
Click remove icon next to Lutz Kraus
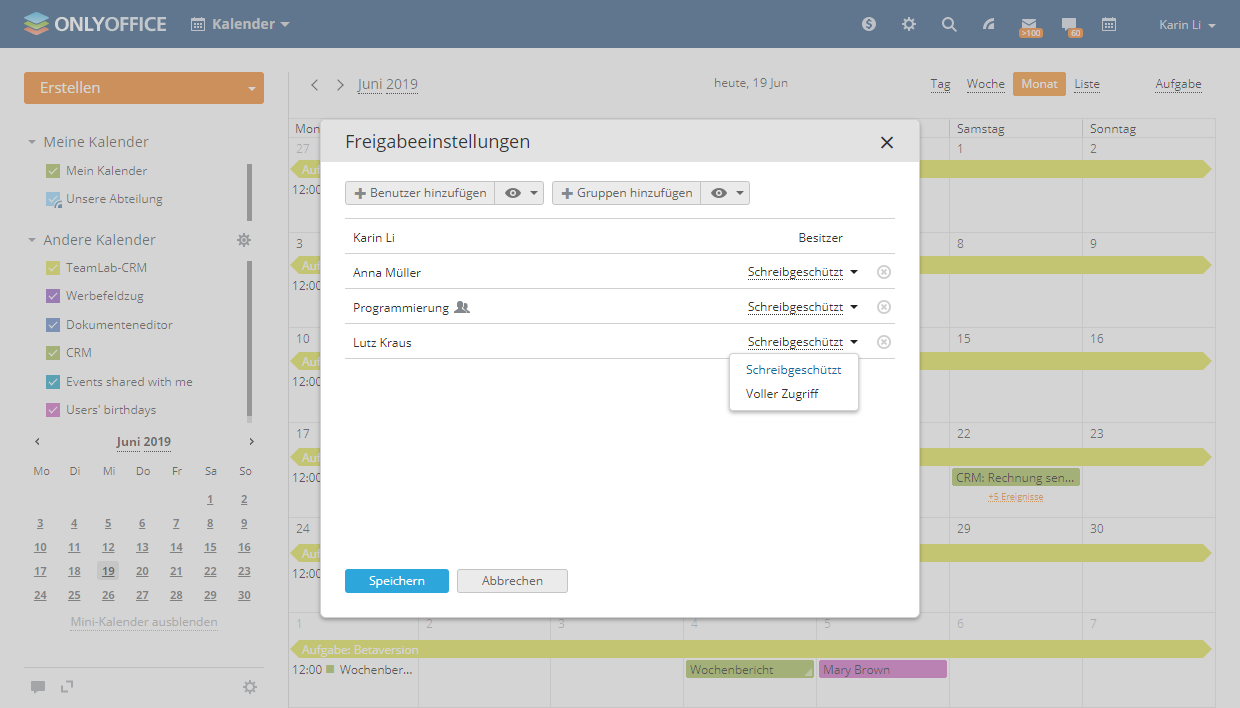[883, 342]
